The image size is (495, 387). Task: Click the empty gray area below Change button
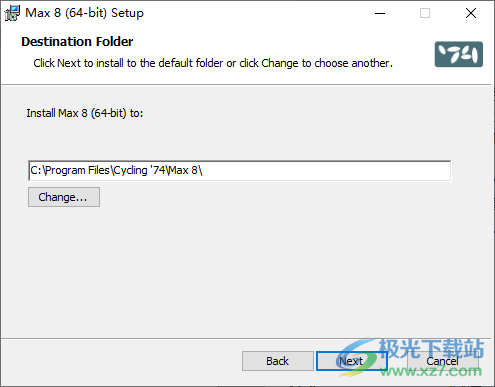point(247,272)
